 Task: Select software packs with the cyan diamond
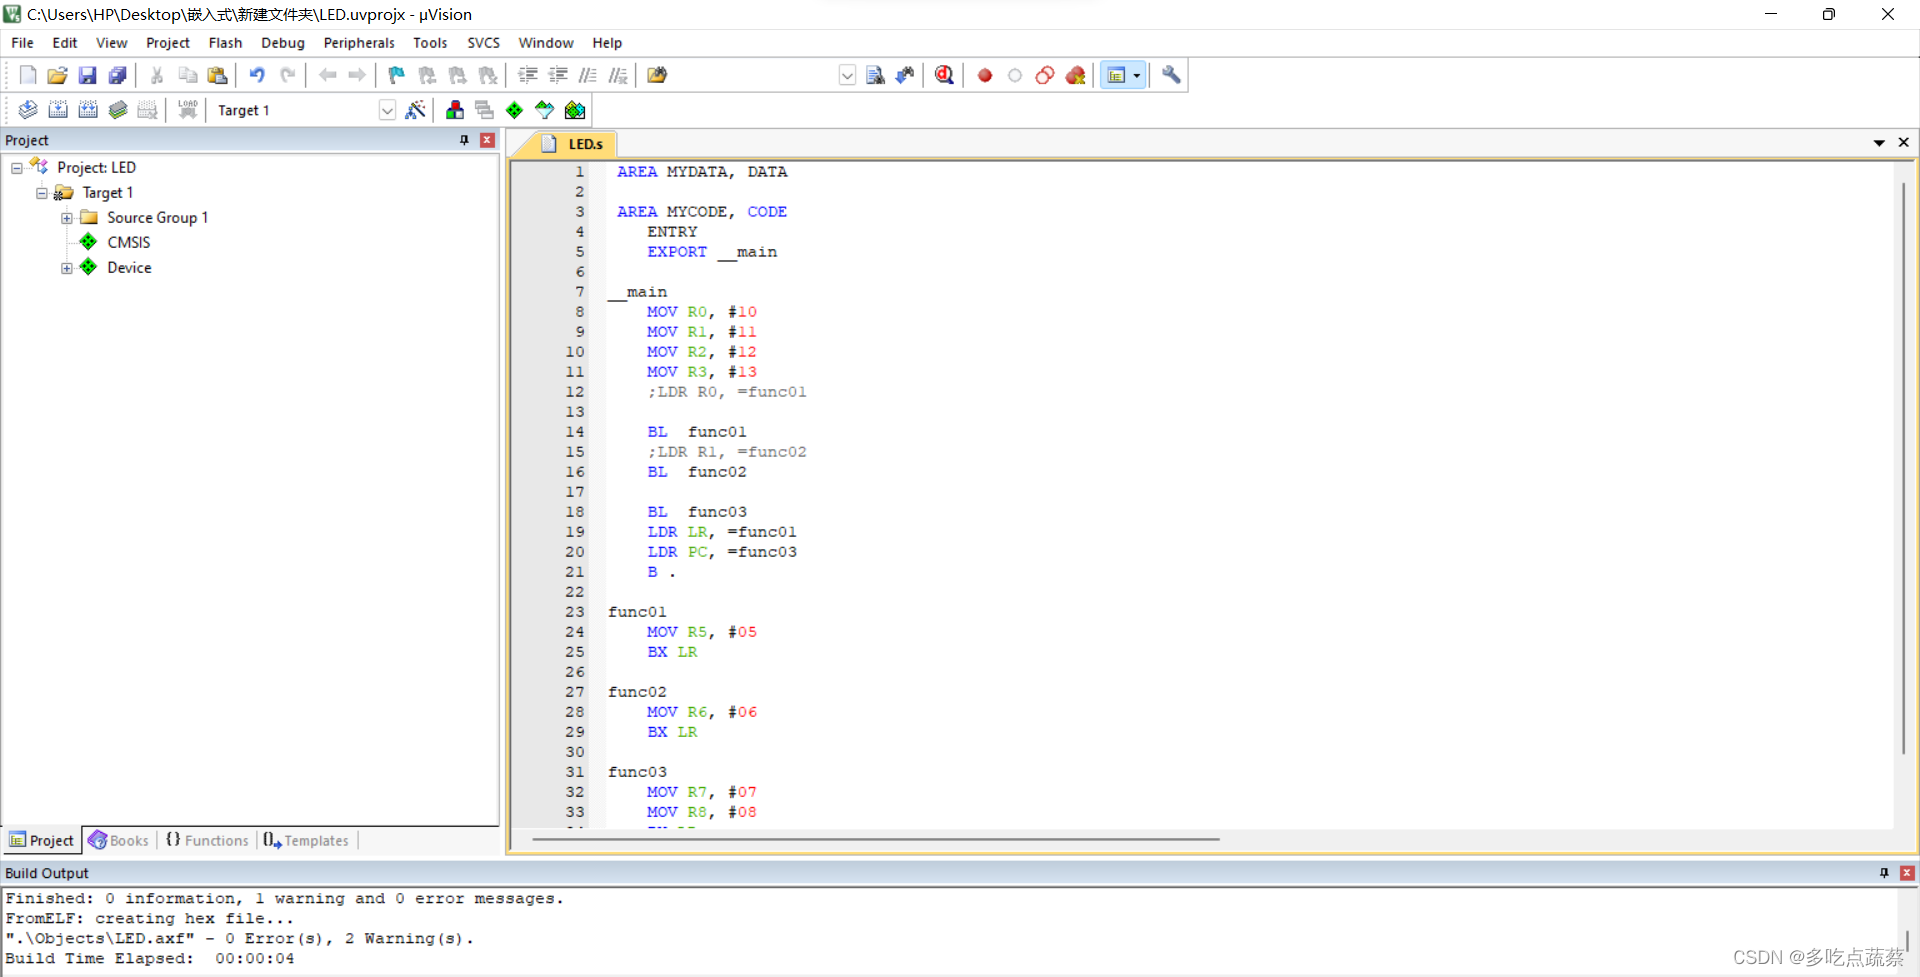coord(544,110)
